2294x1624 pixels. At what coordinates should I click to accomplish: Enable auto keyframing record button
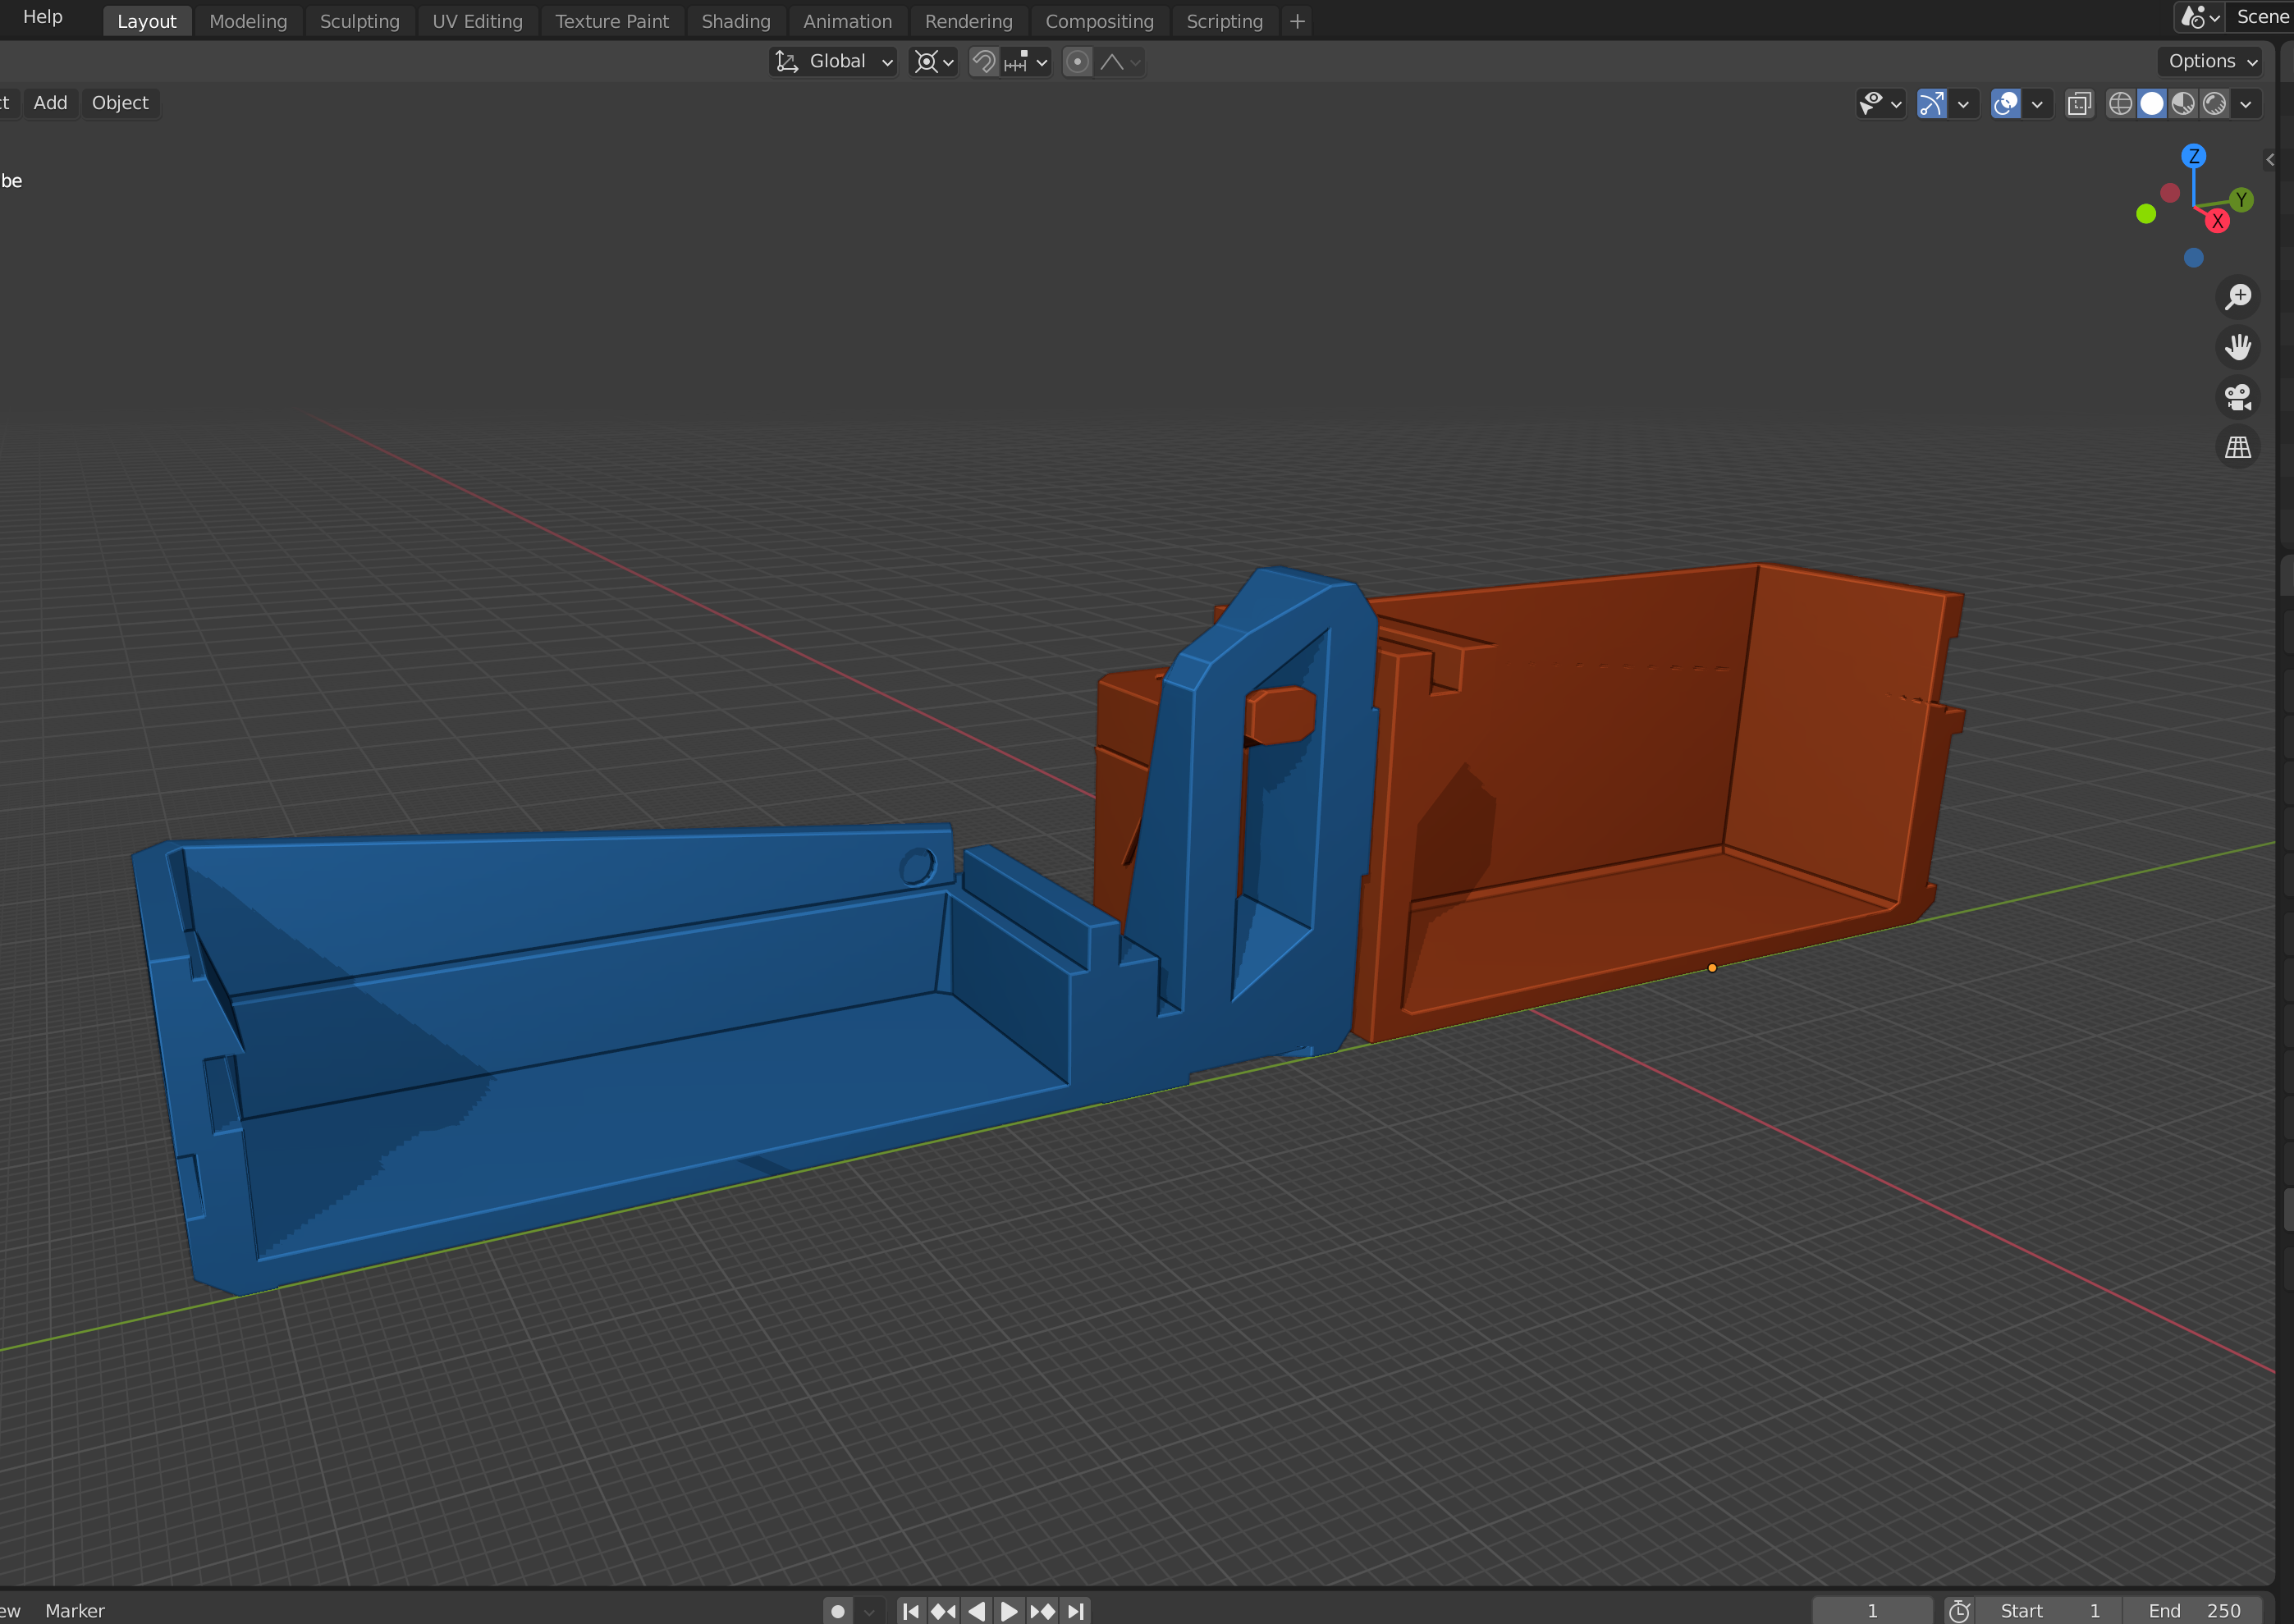point(837,1610)
